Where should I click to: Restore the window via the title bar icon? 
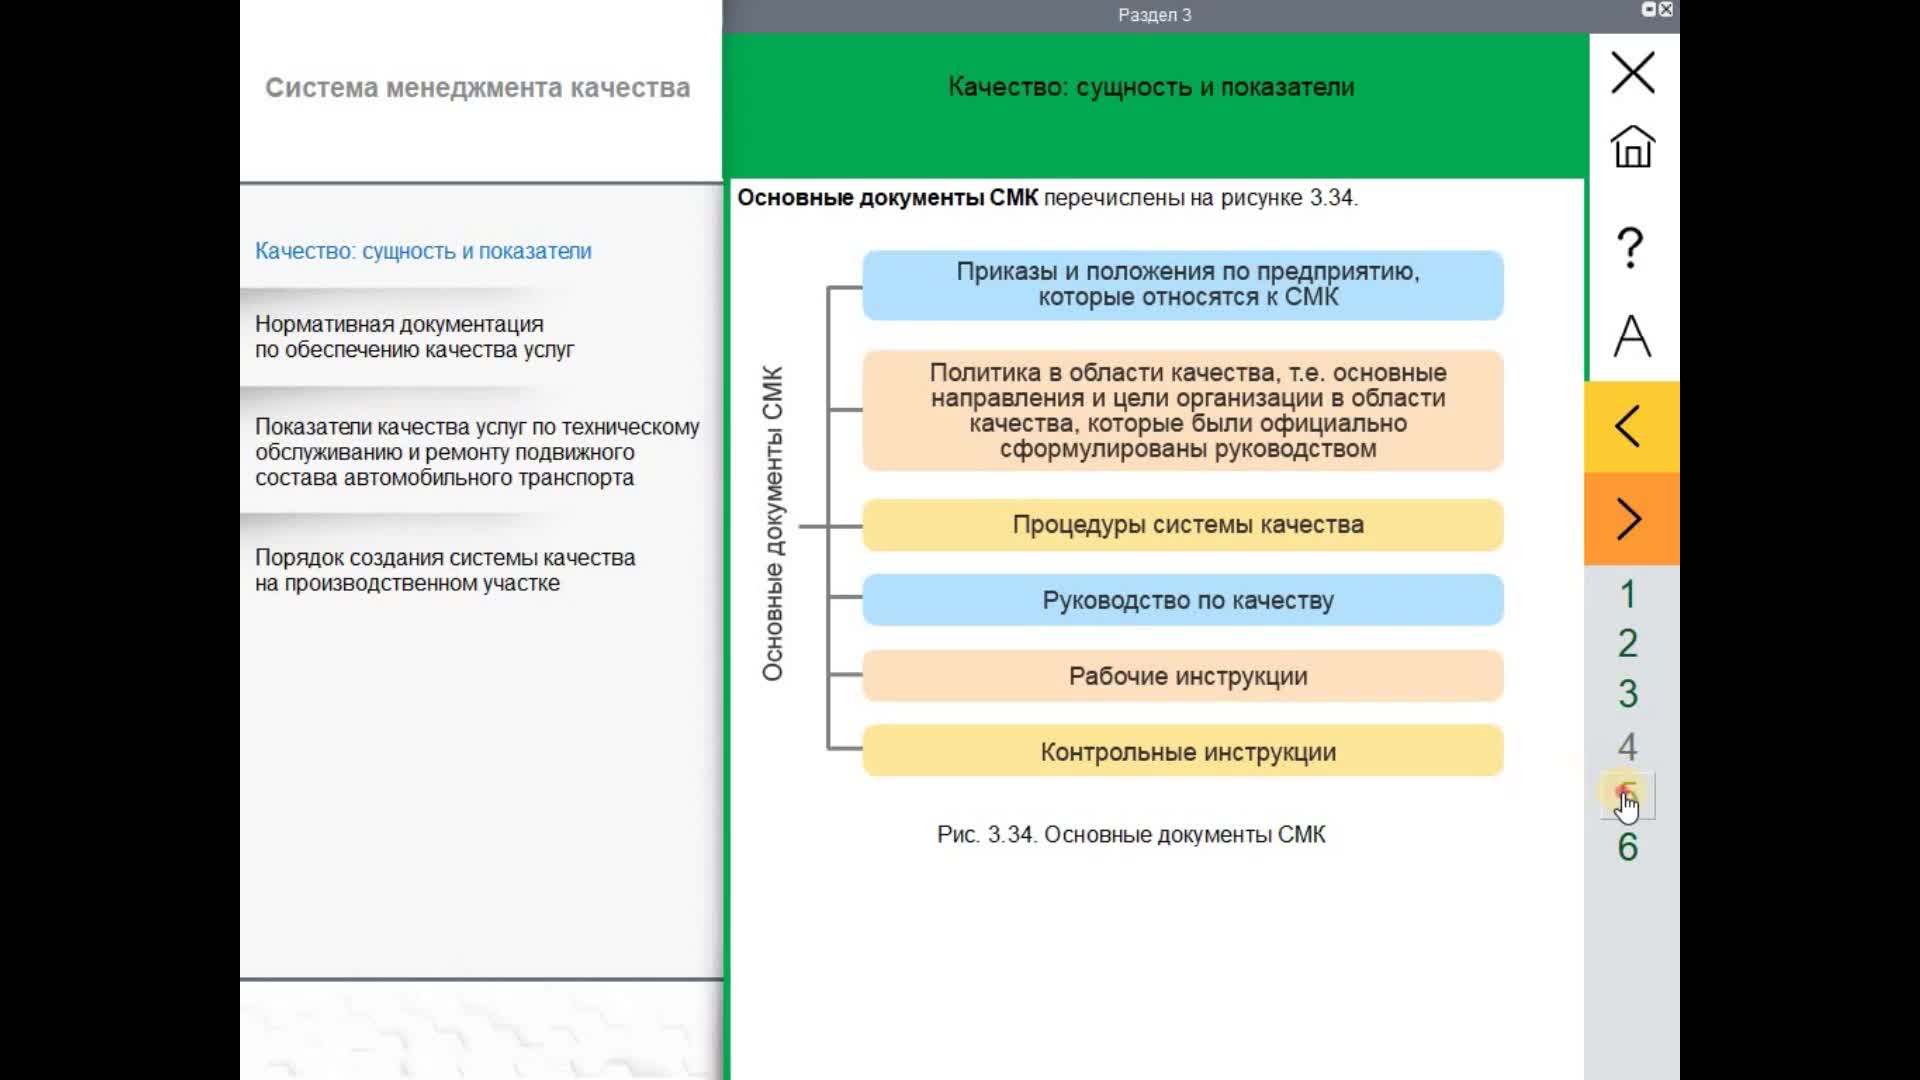point(1648,9)
